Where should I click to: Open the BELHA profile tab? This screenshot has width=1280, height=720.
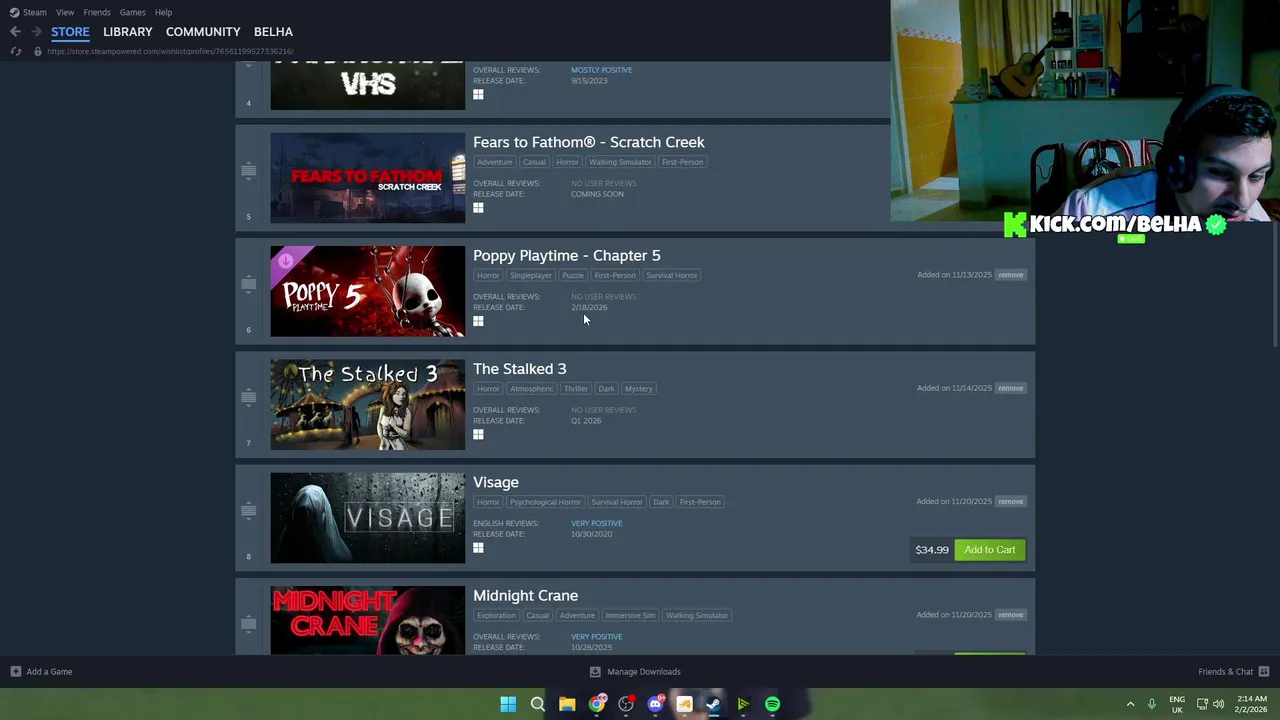click(273, 32)
